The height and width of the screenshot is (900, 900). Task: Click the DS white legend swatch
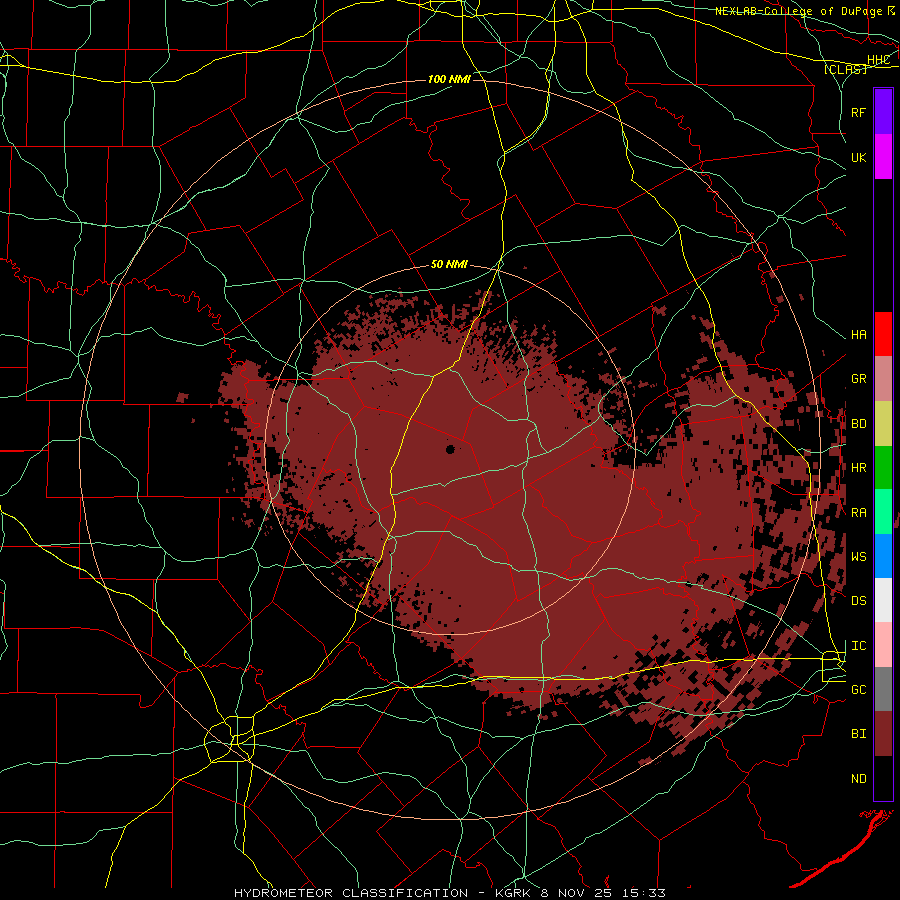pyautogui.click(x=883, y=600)
